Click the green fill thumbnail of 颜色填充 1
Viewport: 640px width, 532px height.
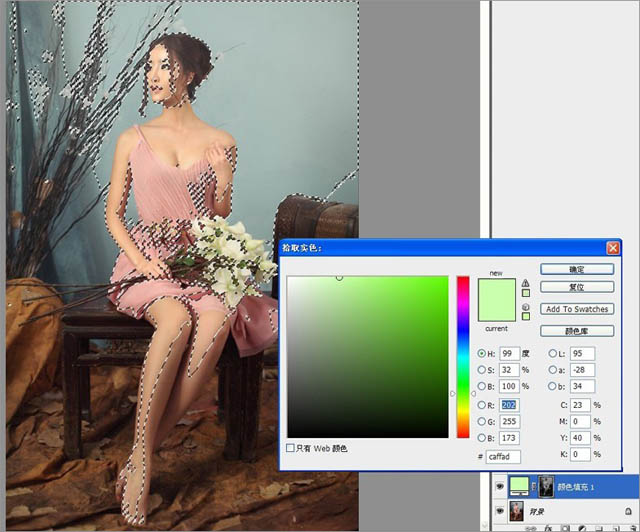(x=519, y=487)
